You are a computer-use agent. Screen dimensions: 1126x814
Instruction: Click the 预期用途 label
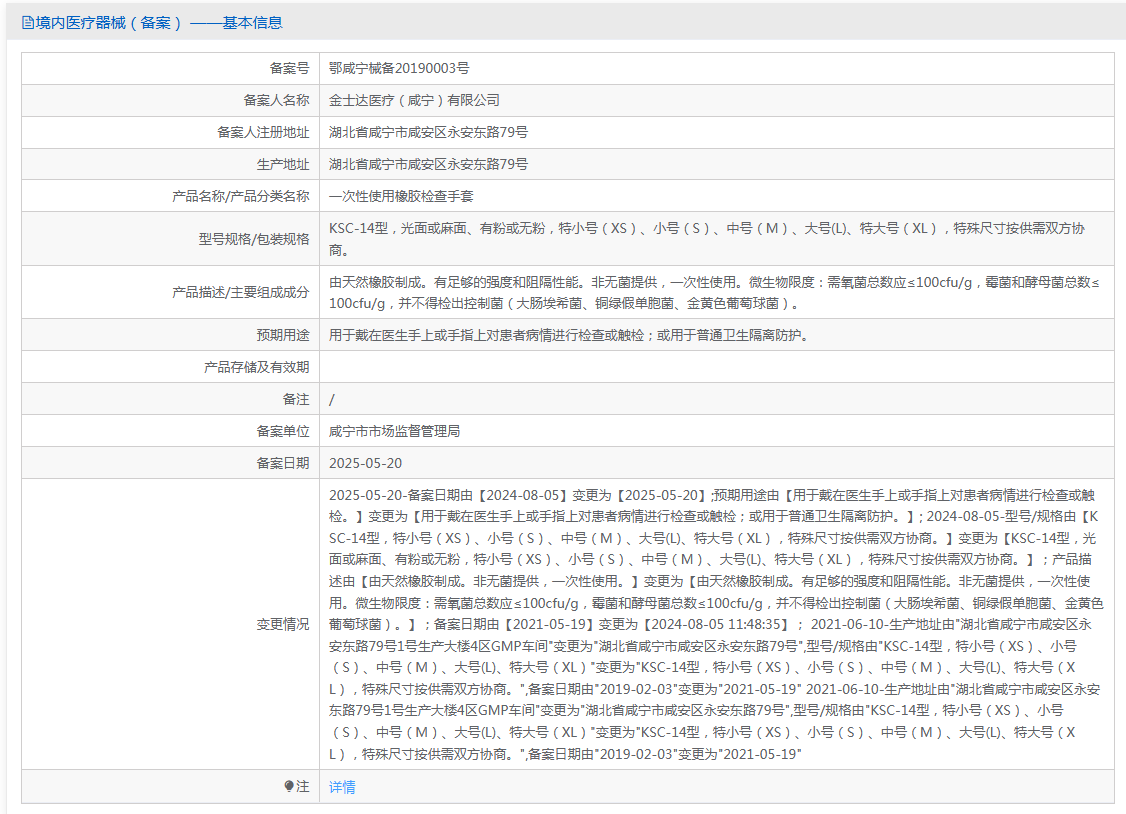[x=283, y=335]
